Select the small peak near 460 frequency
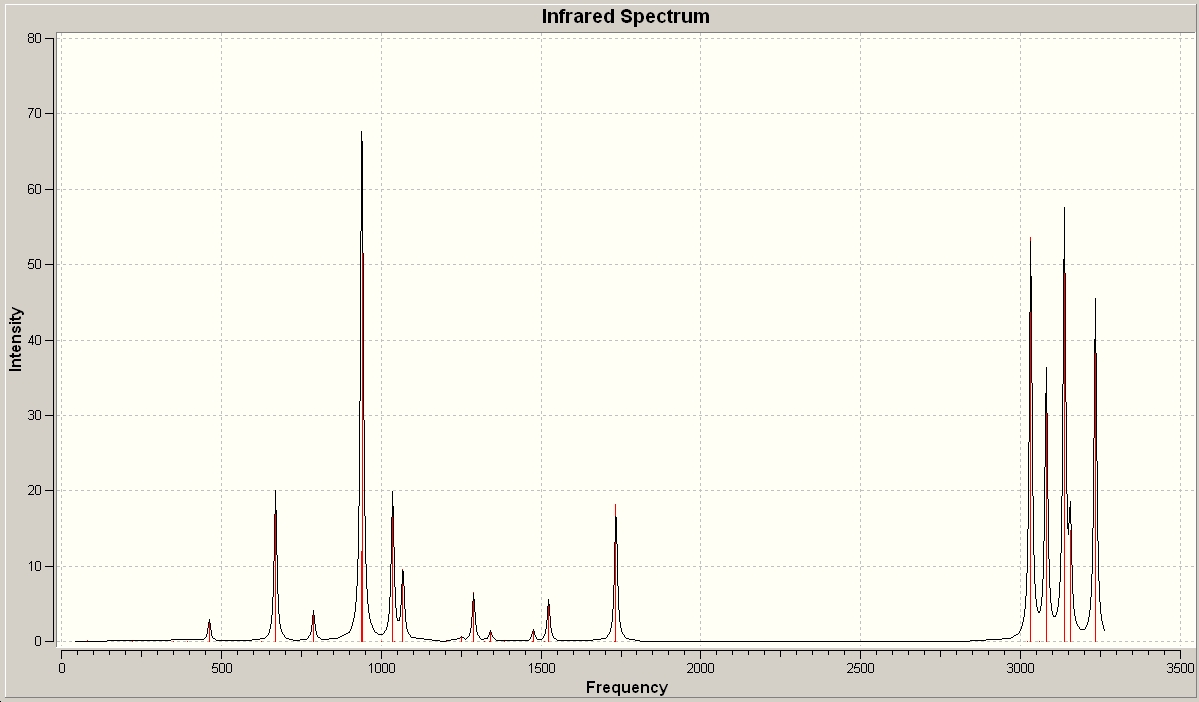 [x=209, y=631]
